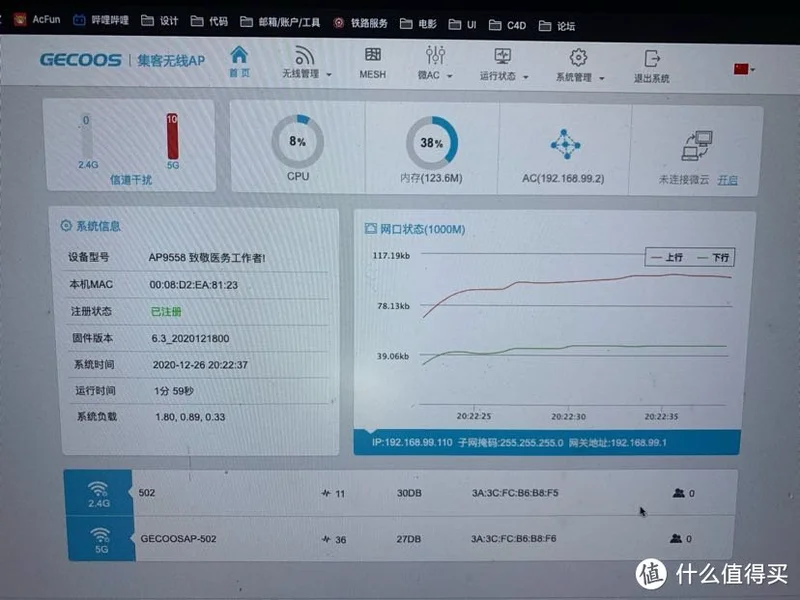800x600 pixels.
Task: Toggle the 上行 series in chart legend
Action: 667,257
